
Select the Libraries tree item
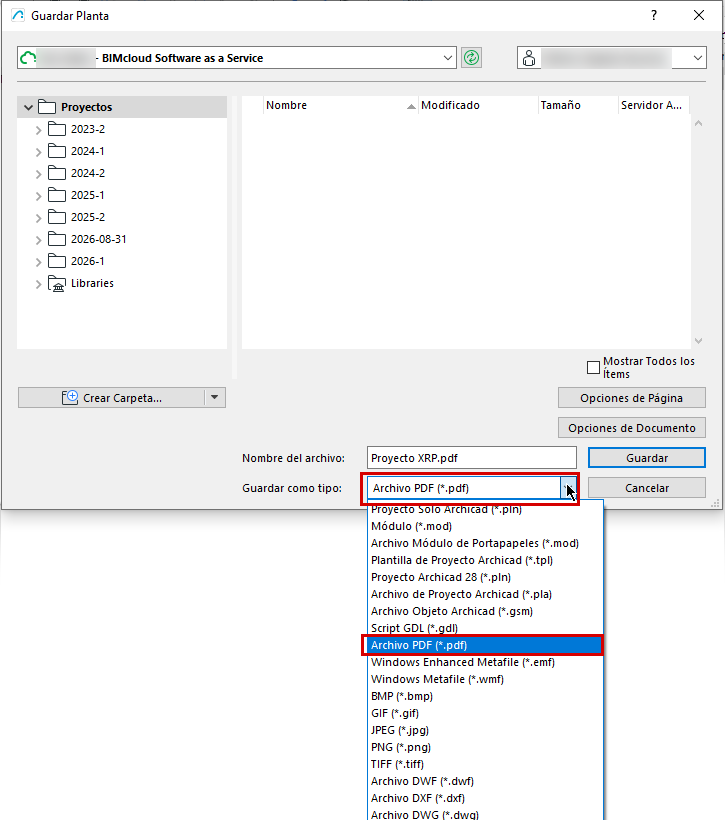pos(92,283)
